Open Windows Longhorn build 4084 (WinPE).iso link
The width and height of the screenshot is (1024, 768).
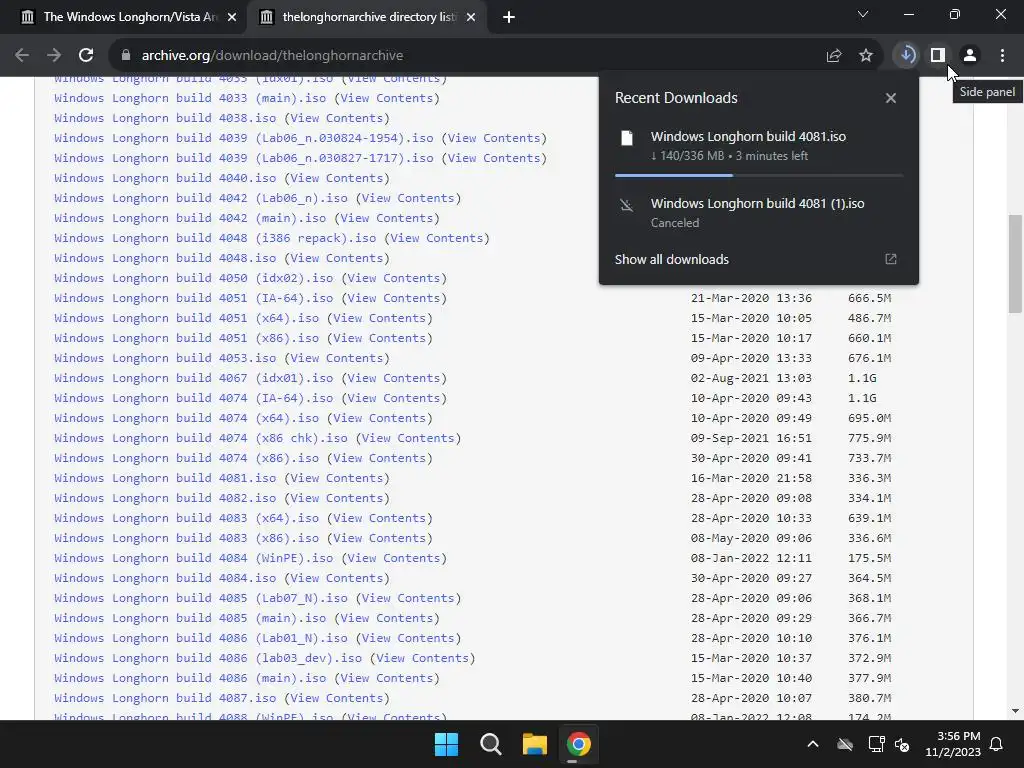coord(194,558)
